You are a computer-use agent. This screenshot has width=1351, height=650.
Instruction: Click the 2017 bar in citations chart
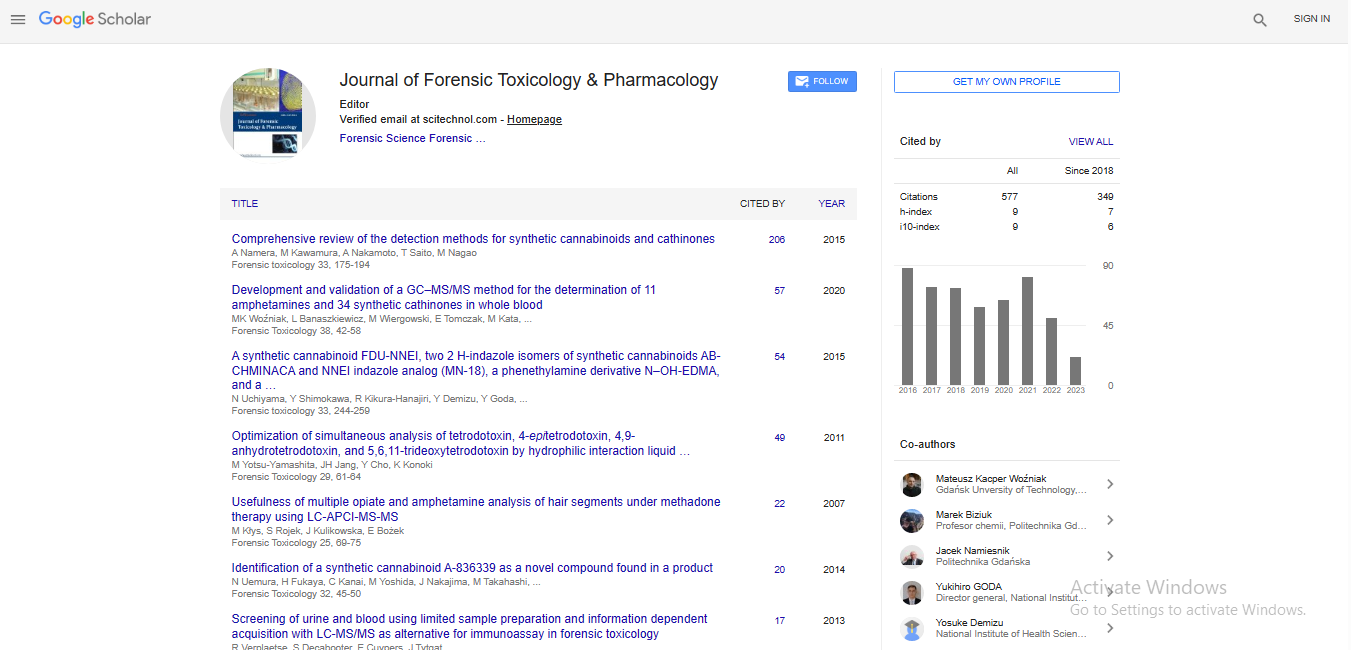932,336
